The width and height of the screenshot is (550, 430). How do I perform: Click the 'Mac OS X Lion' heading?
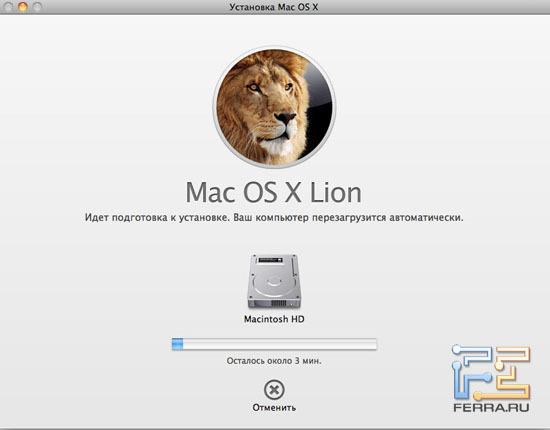pyautogui.click(x=273, y=192)
